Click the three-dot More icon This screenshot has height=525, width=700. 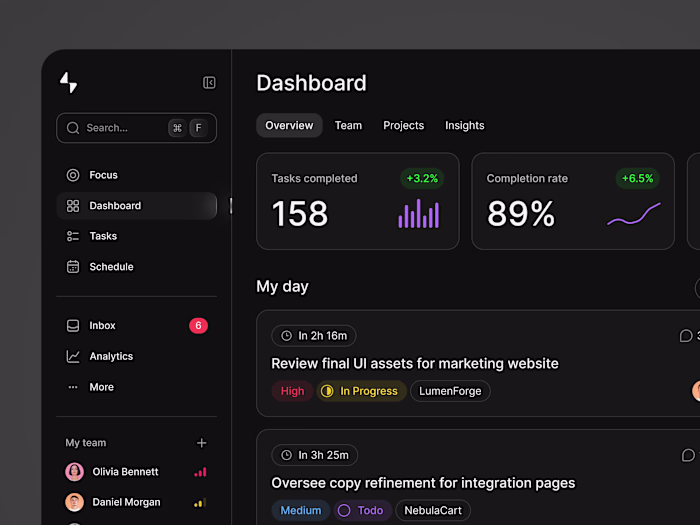(x=73, y=387)
